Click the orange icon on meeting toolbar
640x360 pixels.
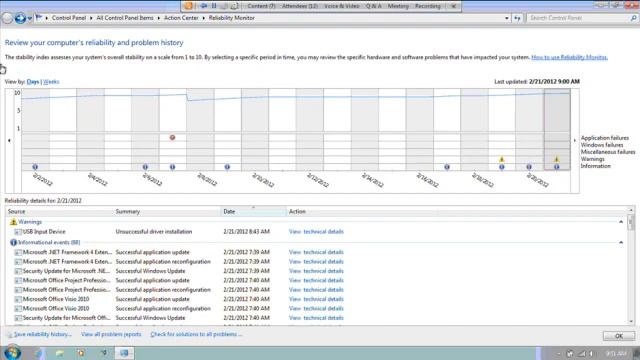(x=188, y=6)
